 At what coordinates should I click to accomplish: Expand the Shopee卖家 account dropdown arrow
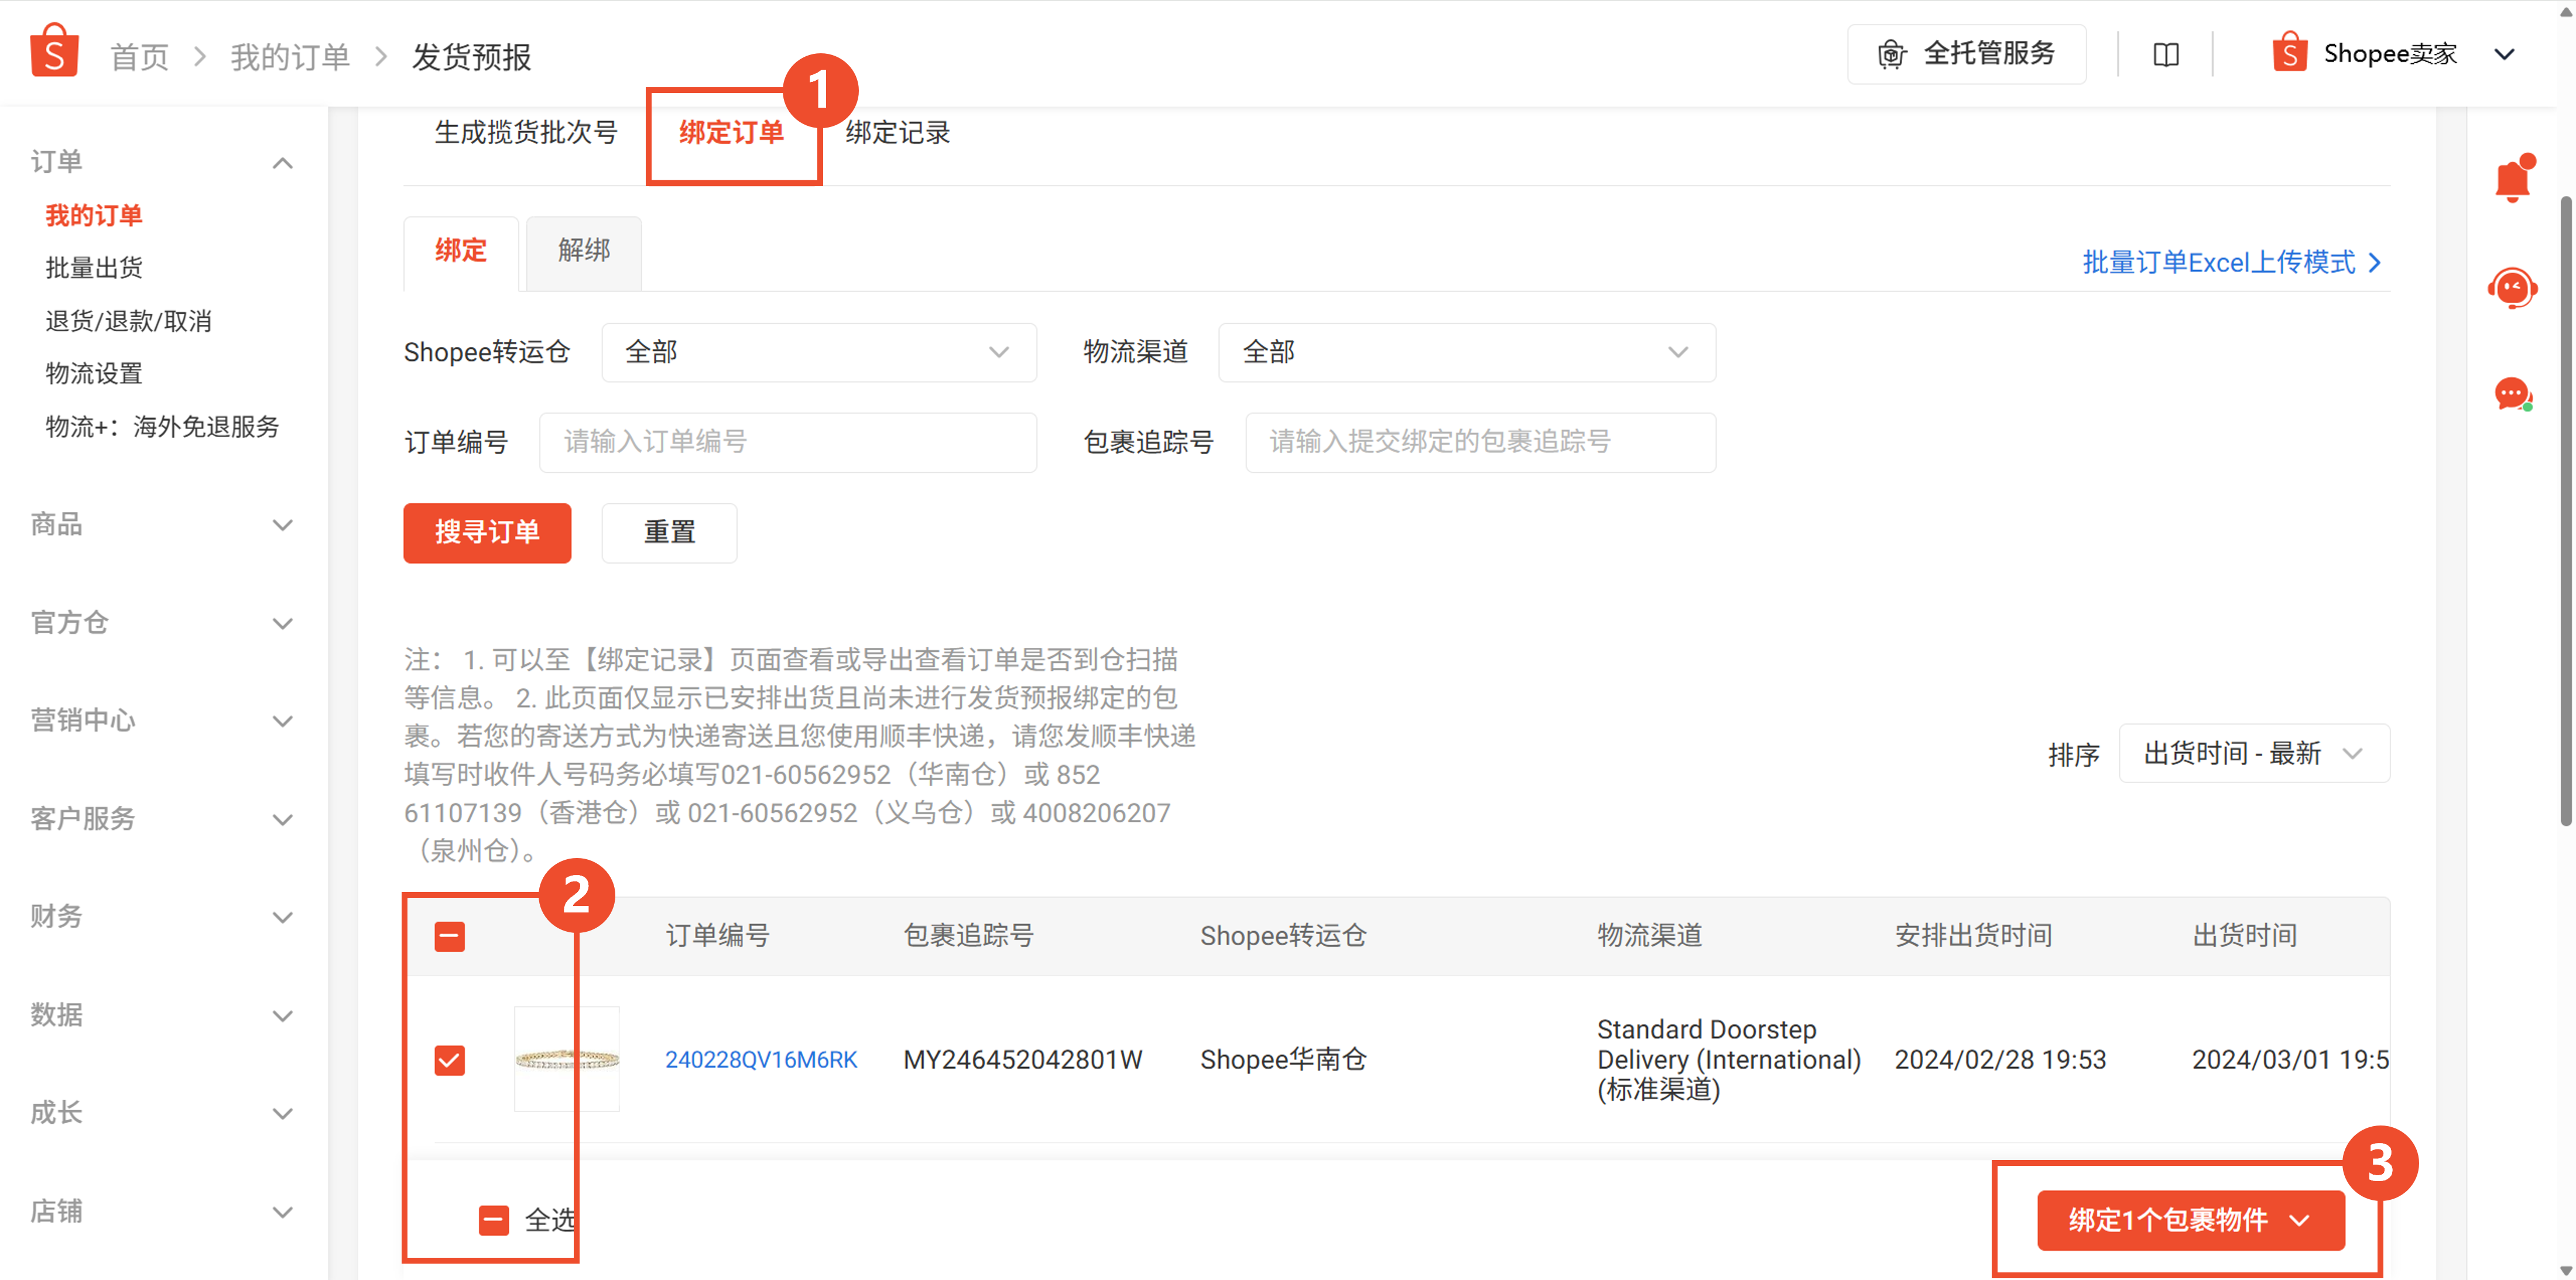2504,54
